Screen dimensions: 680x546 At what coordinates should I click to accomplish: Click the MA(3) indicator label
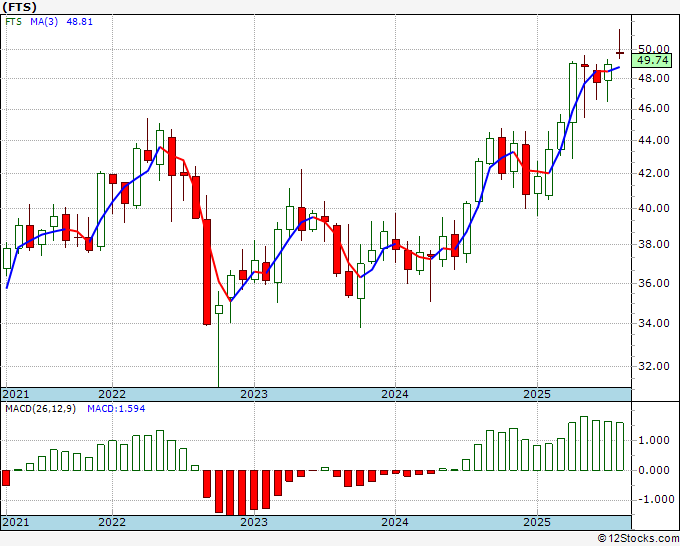[44, 22]
